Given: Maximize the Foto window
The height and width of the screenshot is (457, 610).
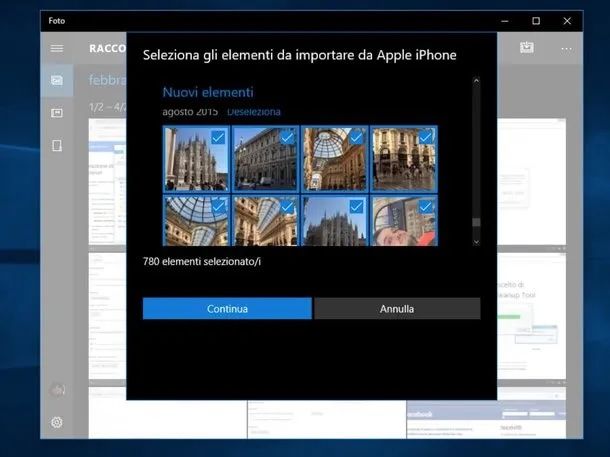Looking at the screenshot, I should tap(536, 21).
